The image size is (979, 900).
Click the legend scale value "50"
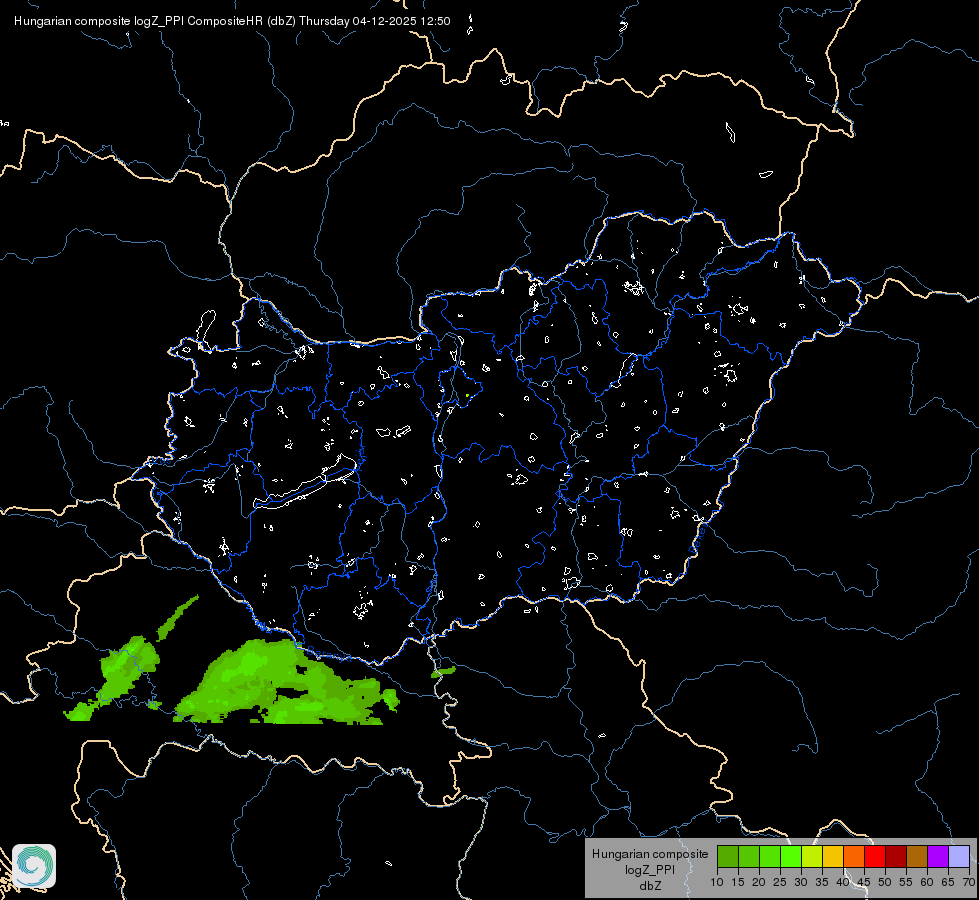click(x=885, y=883)
